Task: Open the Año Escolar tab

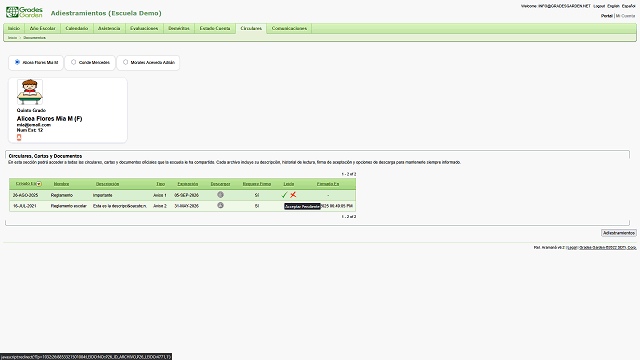Action: point(42,28)
